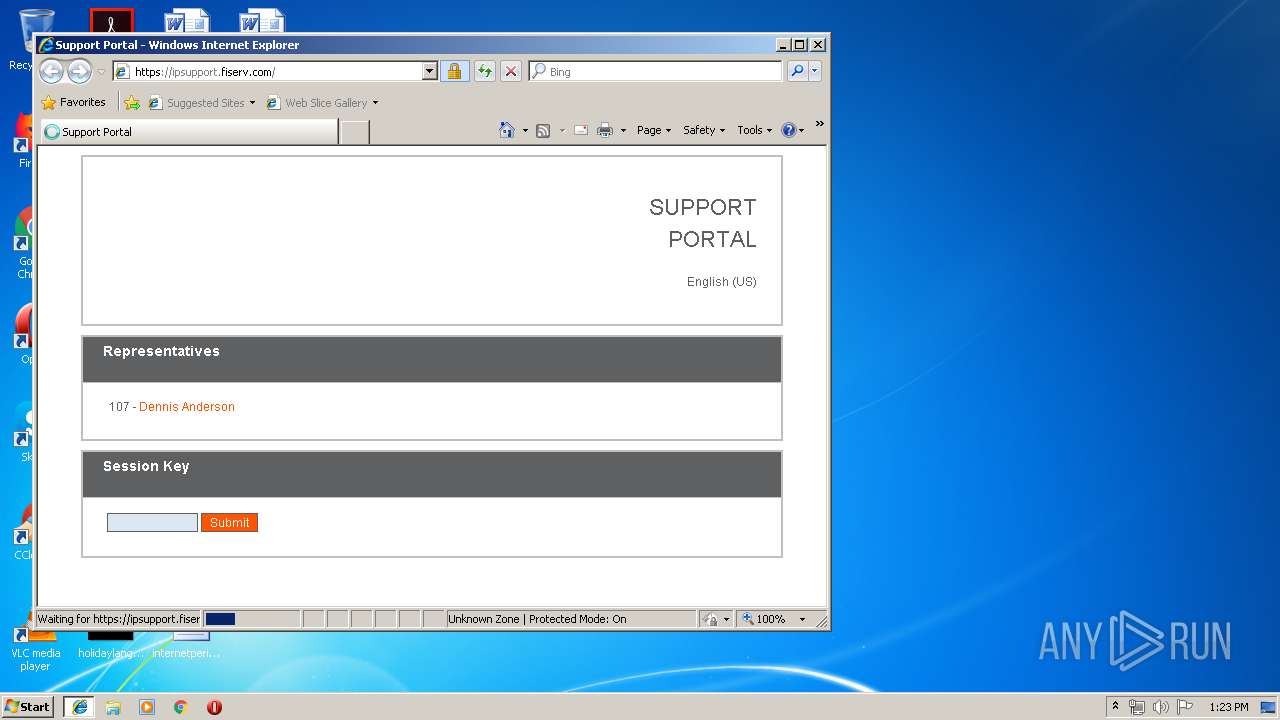Click the Protected Mode zone status text

click(x=537, y=619)
